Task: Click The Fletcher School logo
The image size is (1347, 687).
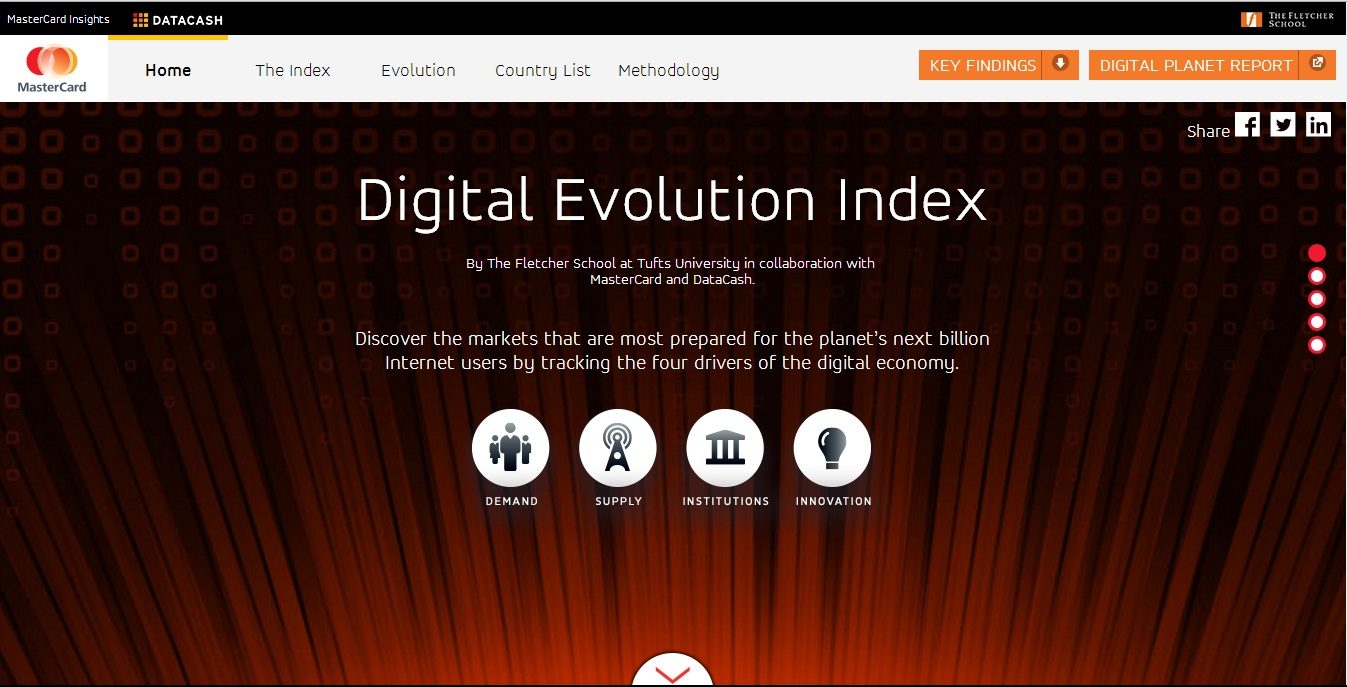Action: (1288, 20)
